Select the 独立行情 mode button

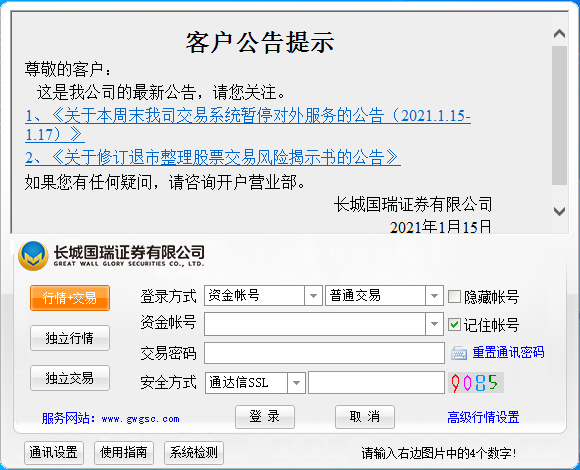(70, 338)
